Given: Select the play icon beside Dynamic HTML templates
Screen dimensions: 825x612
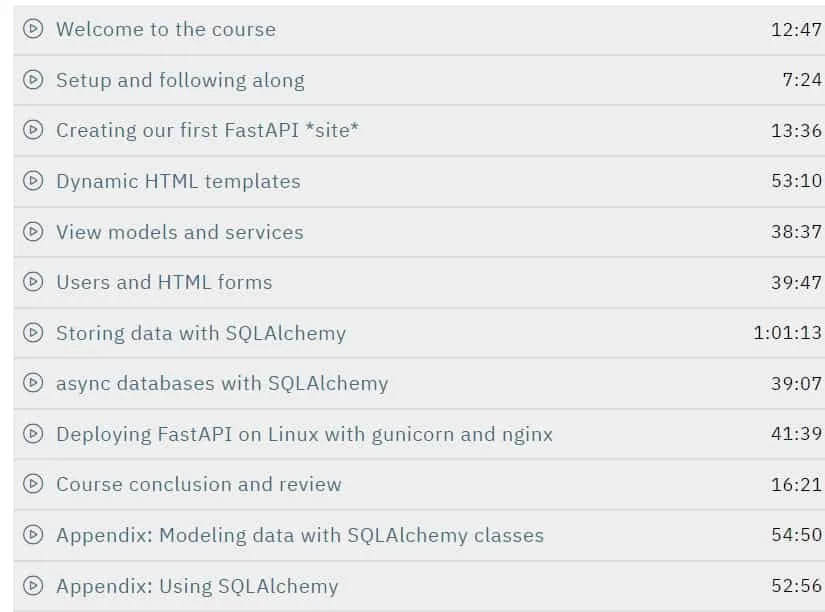Looking at the screenshot, I should (x=33, y=180).
